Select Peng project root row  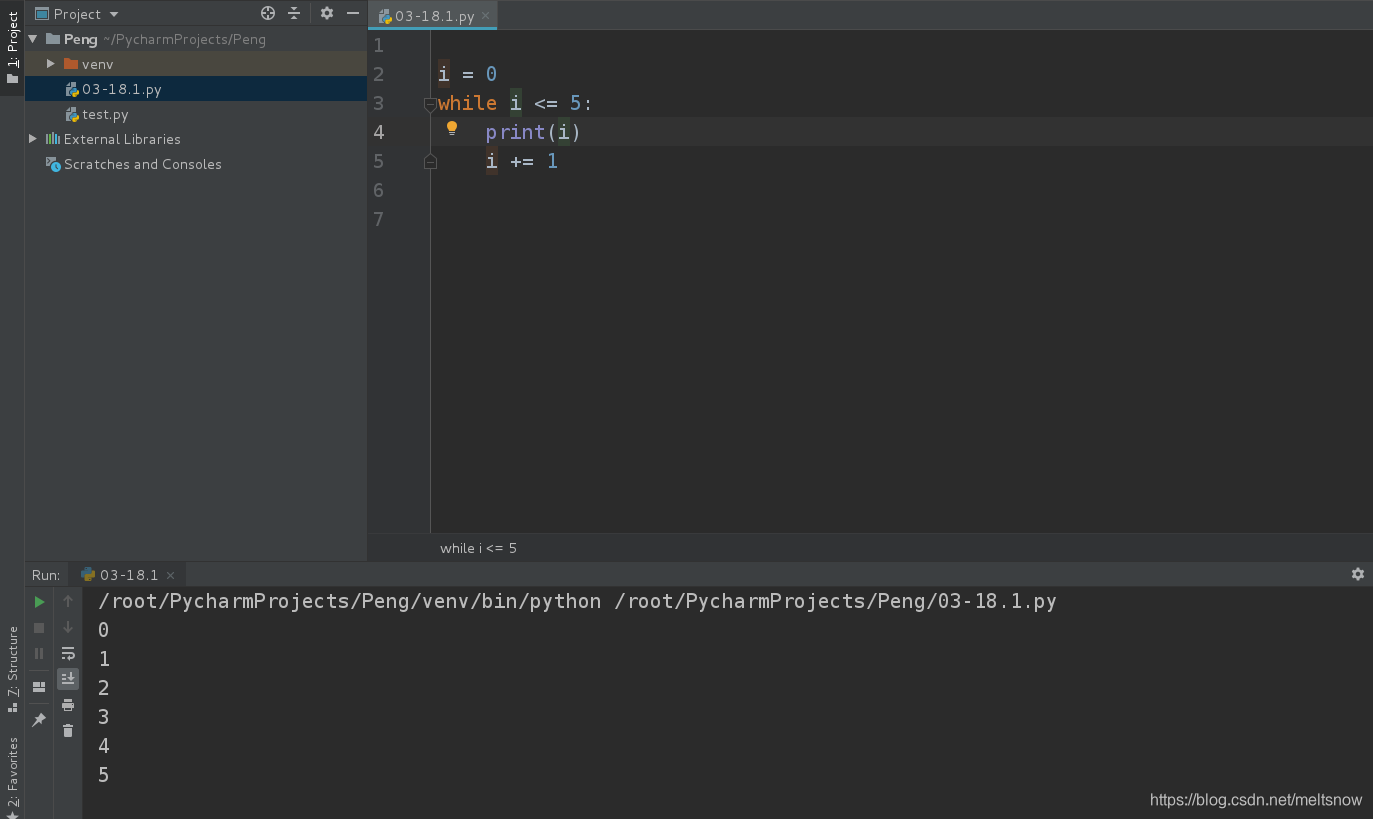(196, 39)
